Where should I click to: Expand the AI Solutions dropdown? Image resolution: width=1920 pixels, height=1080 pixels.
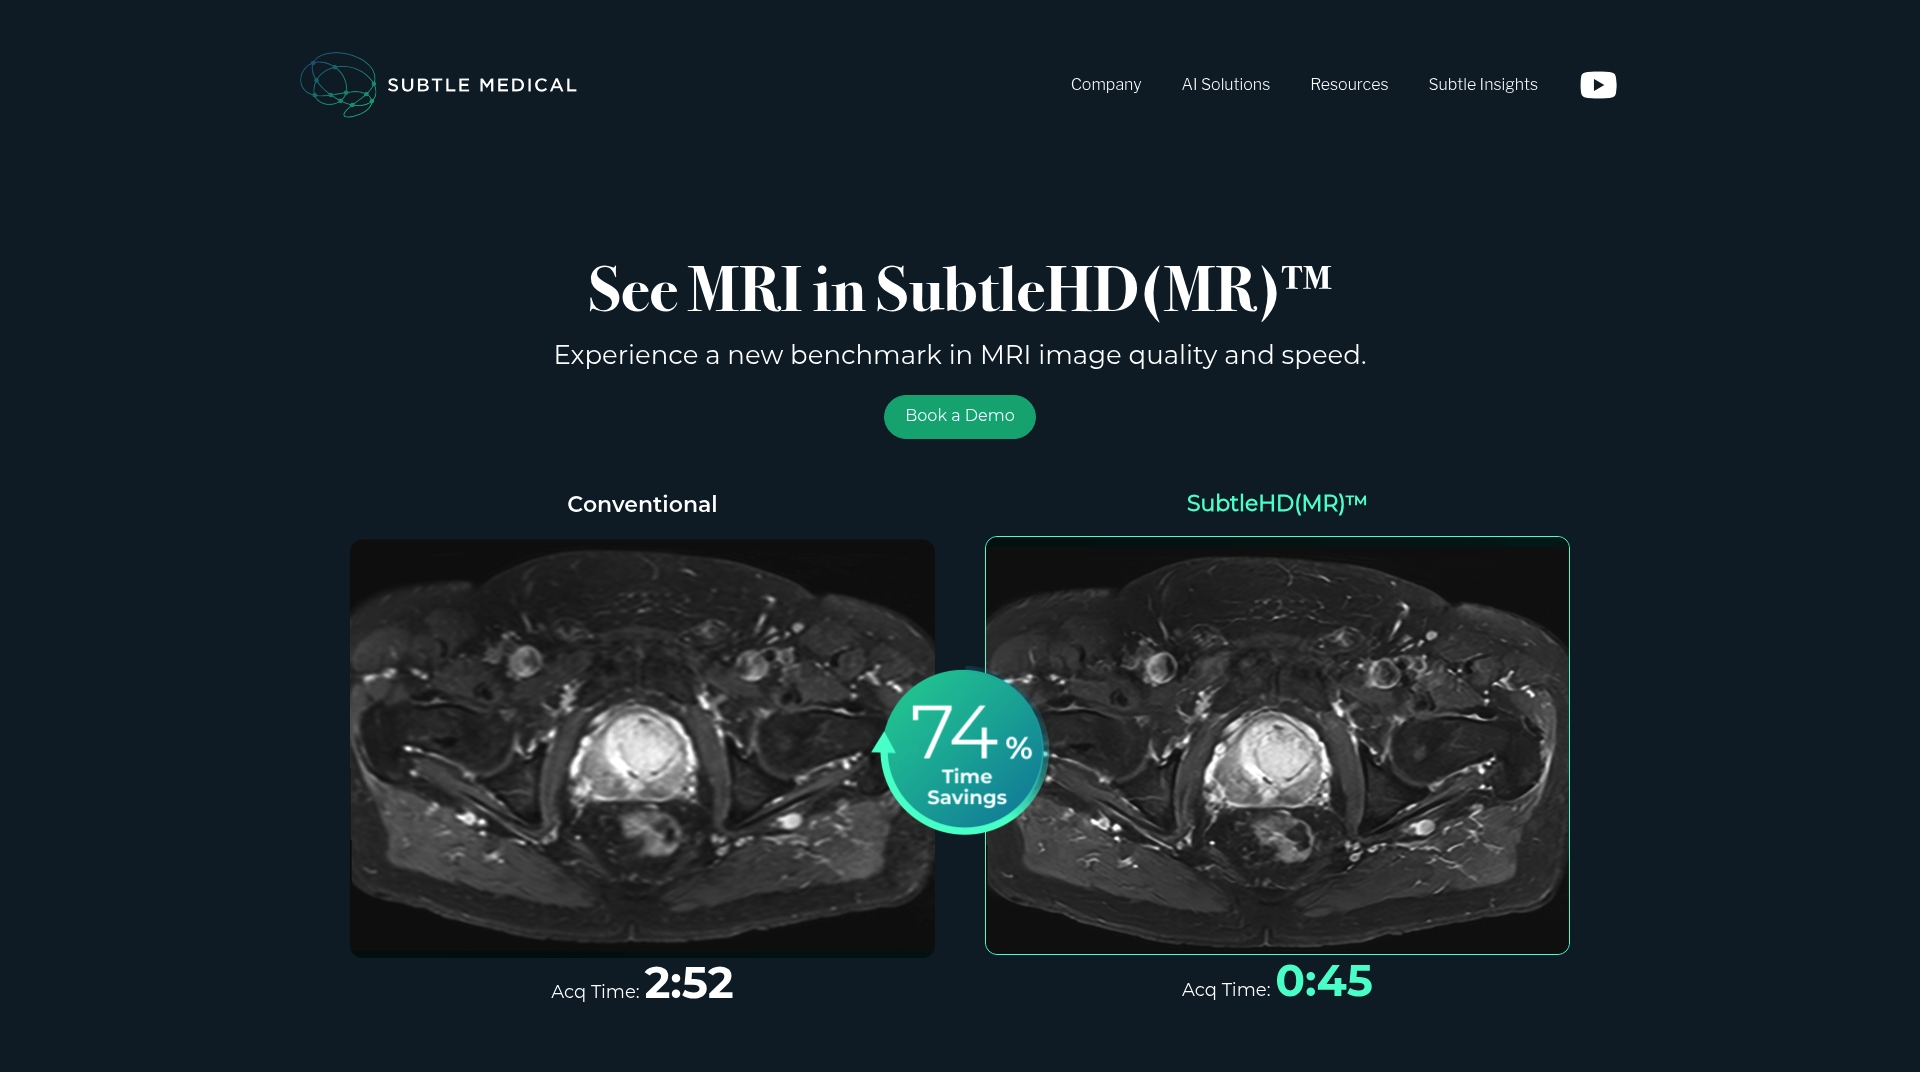[1225, 85]
